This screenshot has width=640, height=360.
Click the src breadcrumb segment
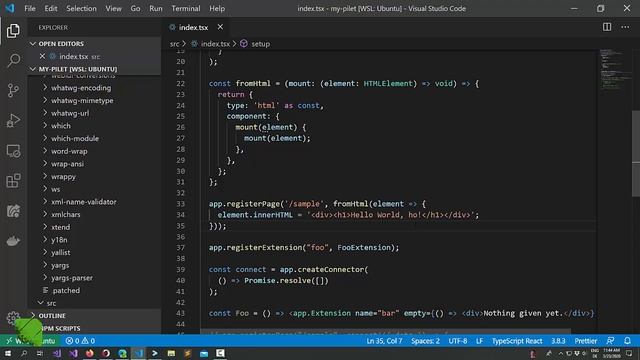(x=174, y=44)
